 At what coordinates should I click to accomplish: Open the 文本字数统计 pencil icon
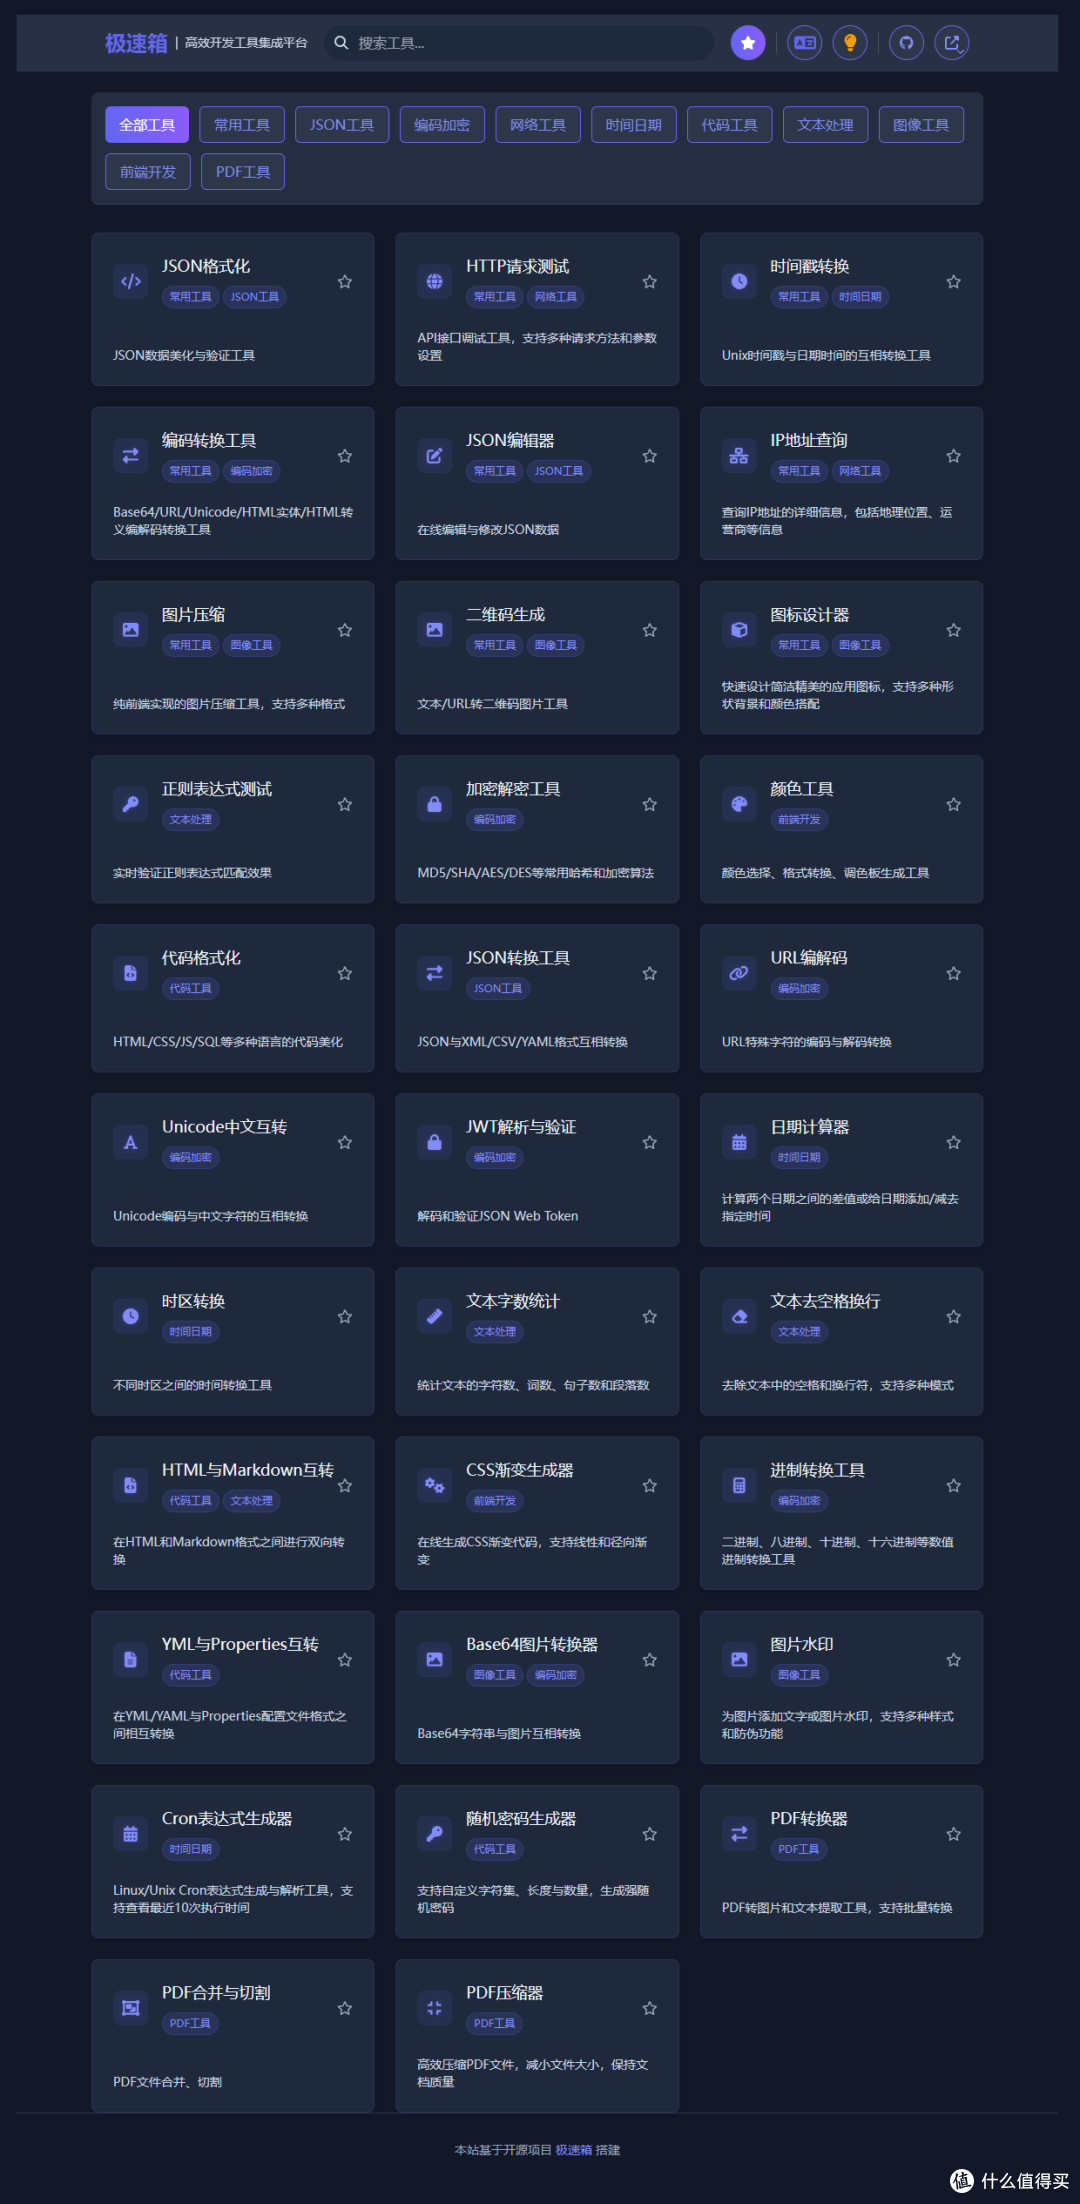[435, 1316]
